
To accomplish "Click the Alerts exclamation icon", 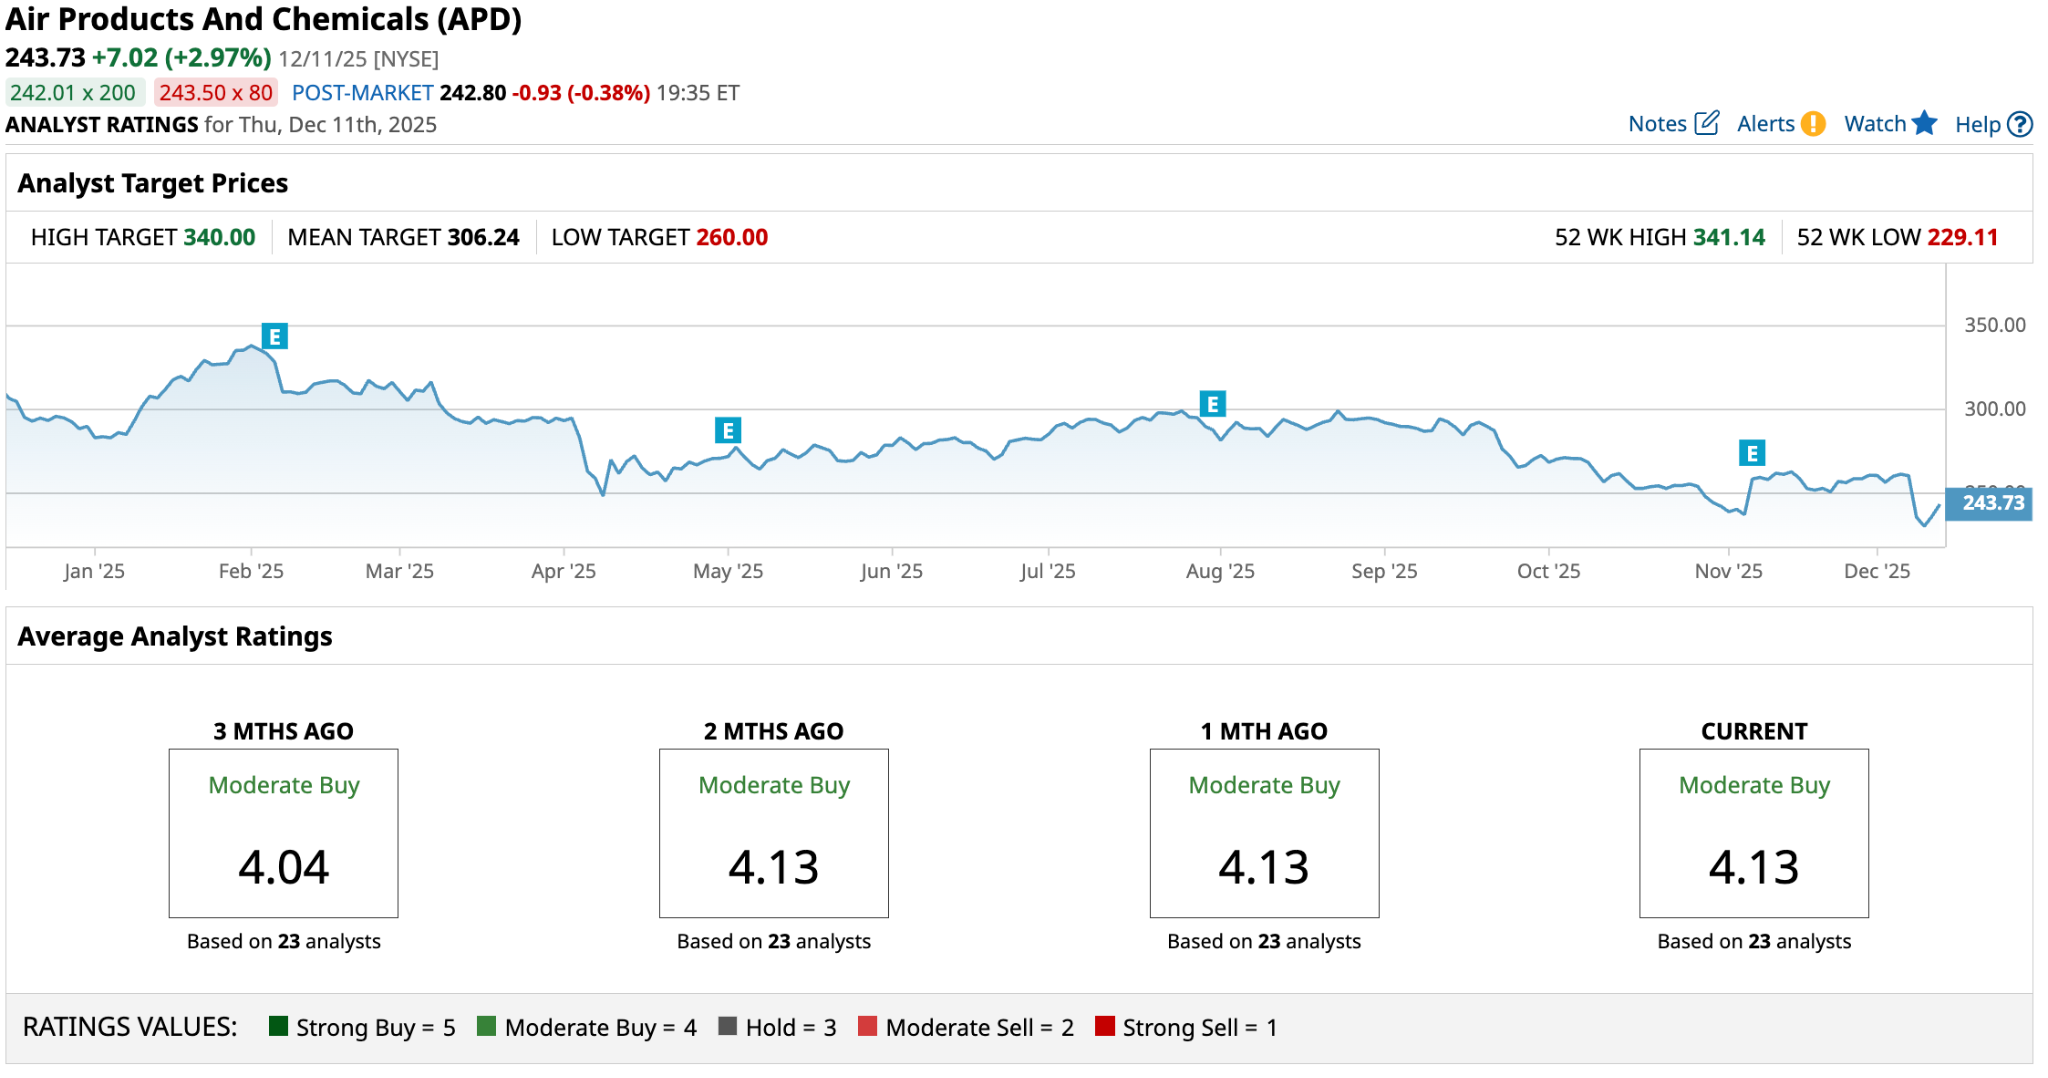I will click(1813, 124).
